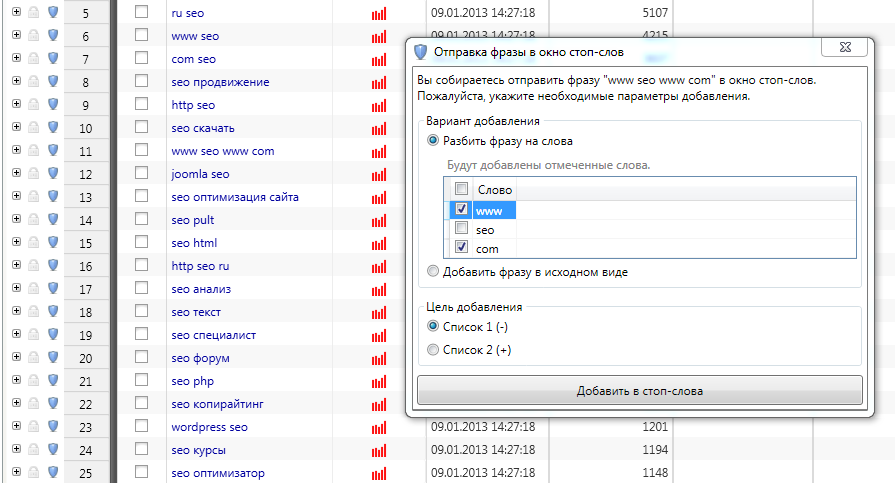Click the lock icon in row 17
Viewport: 895px width, 483px height.
[34, 289]
